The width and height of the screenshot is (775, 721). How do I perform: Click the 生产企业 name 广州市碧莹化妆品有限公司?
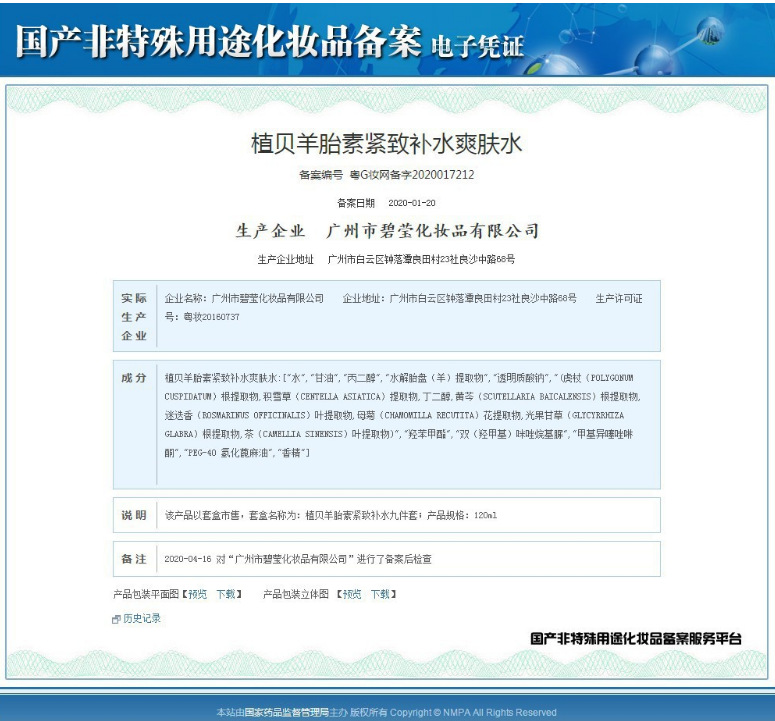click(433, 231)
